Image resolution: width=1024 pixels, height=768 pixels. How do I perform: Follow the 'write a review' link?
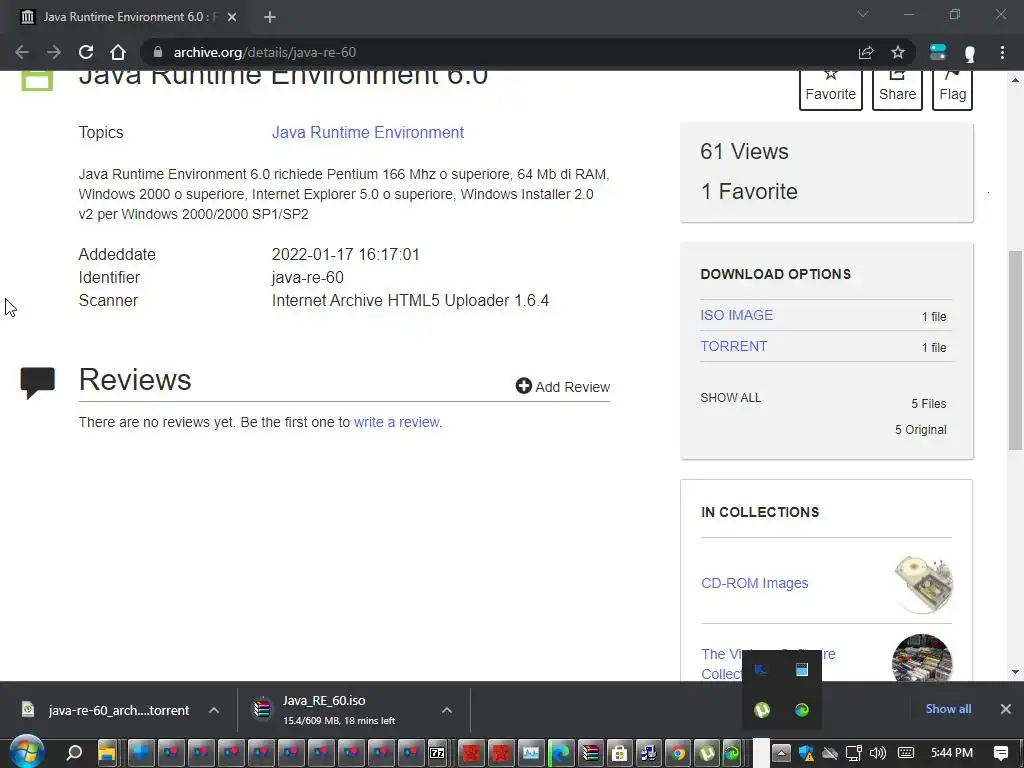(396, 422)
